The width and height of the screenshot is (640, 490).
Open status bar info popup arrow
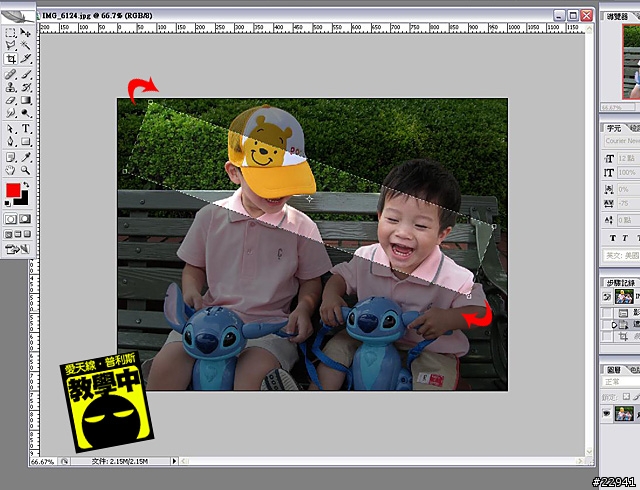click(x=174, y=461)
